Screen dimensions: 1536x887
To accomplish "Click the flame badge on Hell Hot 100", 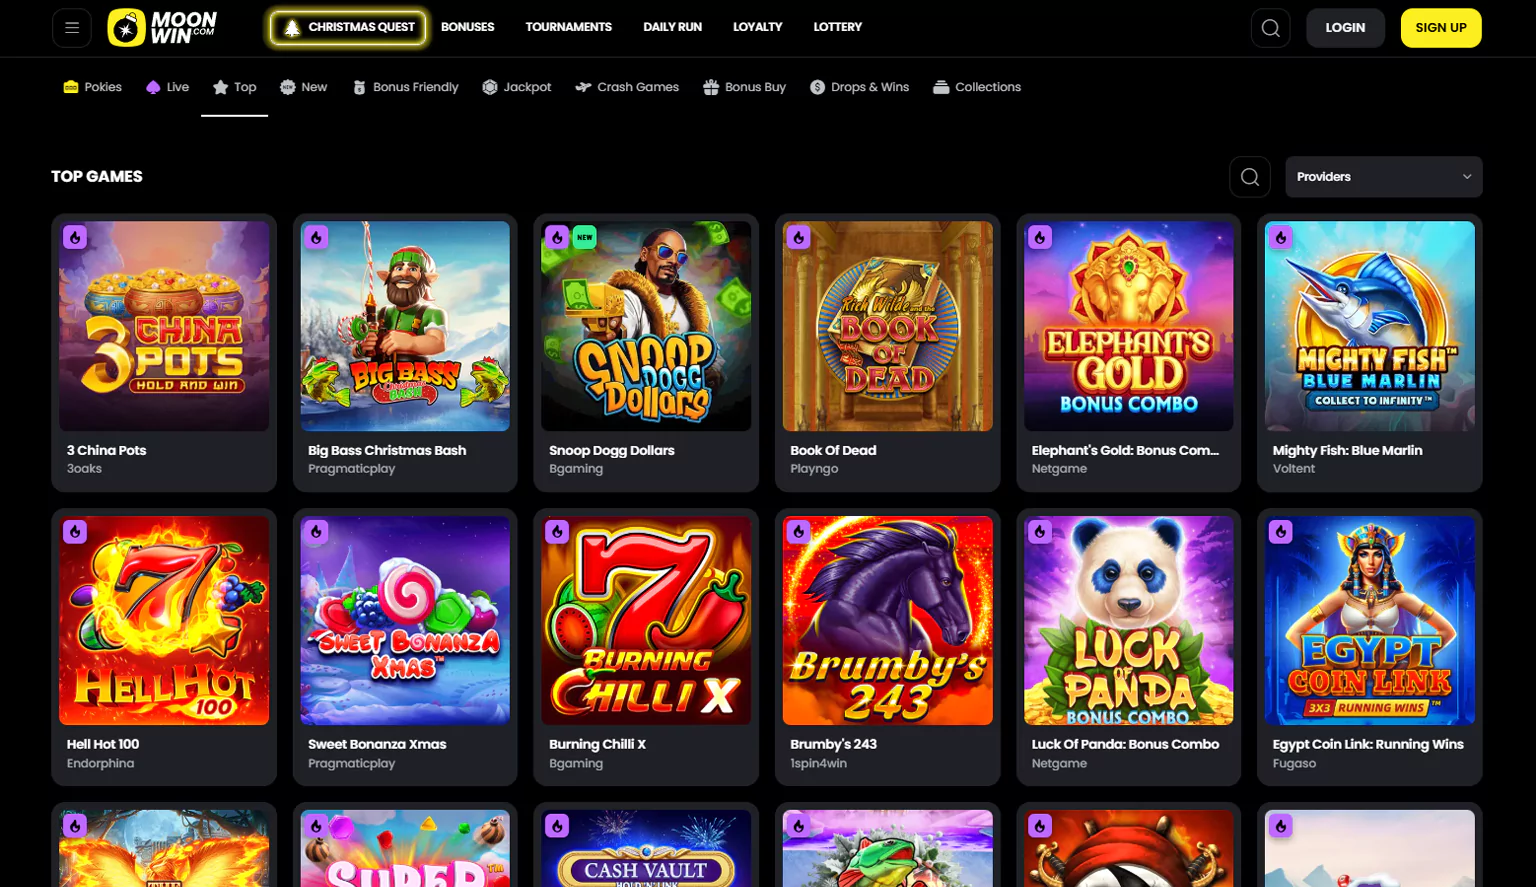I will click(x=75, y=532).
